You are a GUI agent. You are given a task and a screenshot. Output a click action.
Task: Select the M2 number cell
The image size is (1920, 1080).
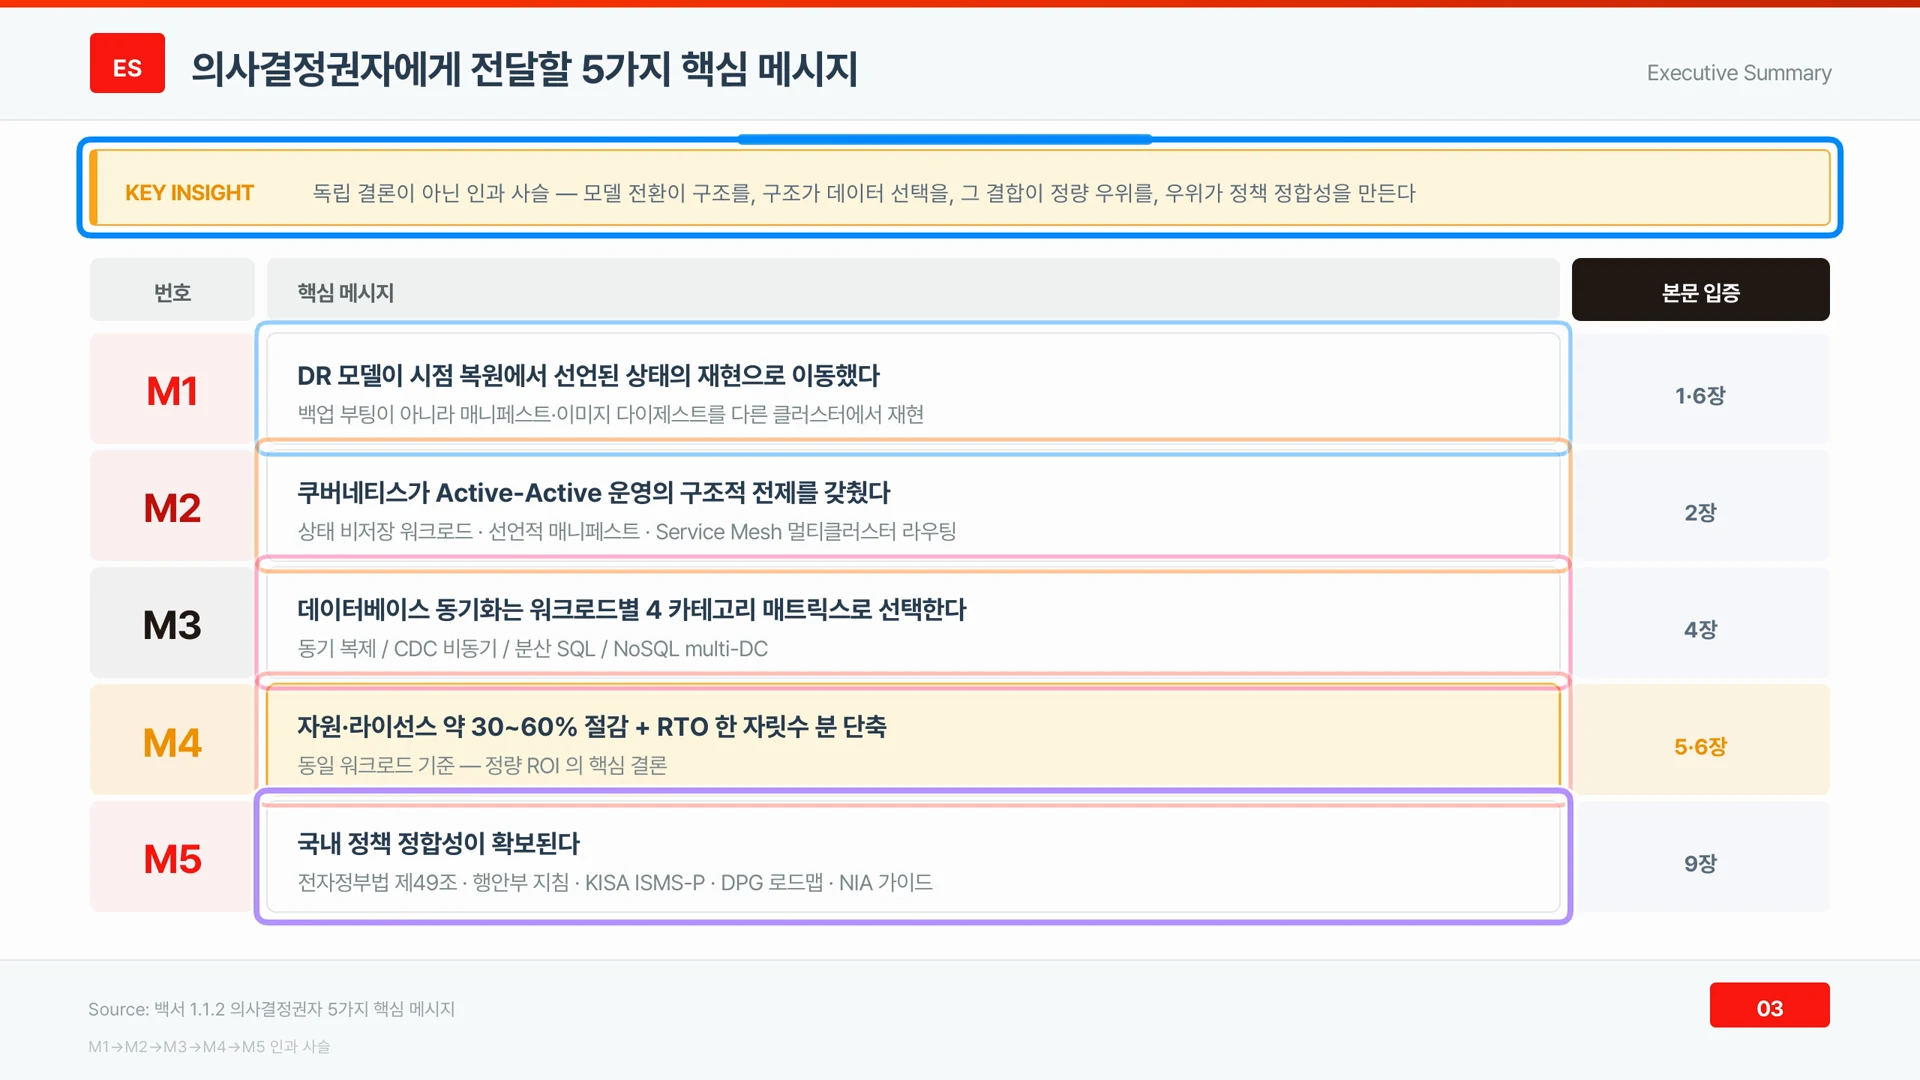click(172, 506)
